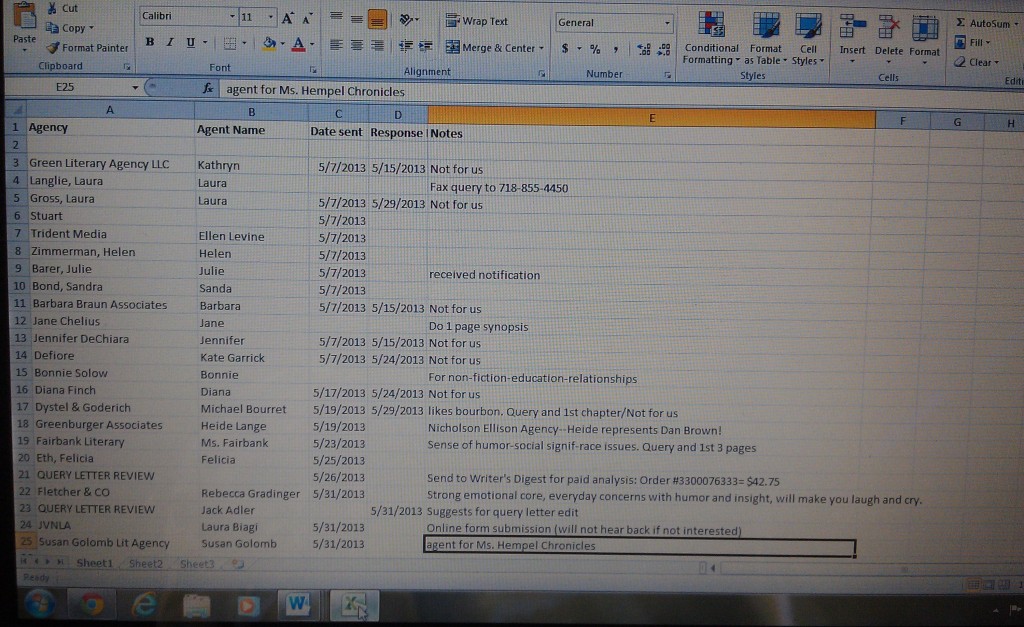Image resolution: width=1024 pixels, height=627 pixels.
Task: Click the Increase Indent icon
Action: click(x=426, y=46)
